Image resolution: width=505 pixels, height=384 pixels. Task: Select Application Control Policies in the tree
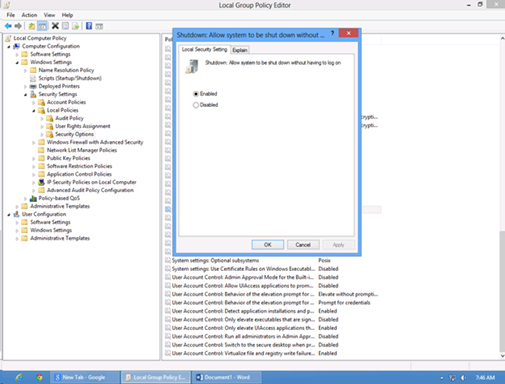point(79,174)
